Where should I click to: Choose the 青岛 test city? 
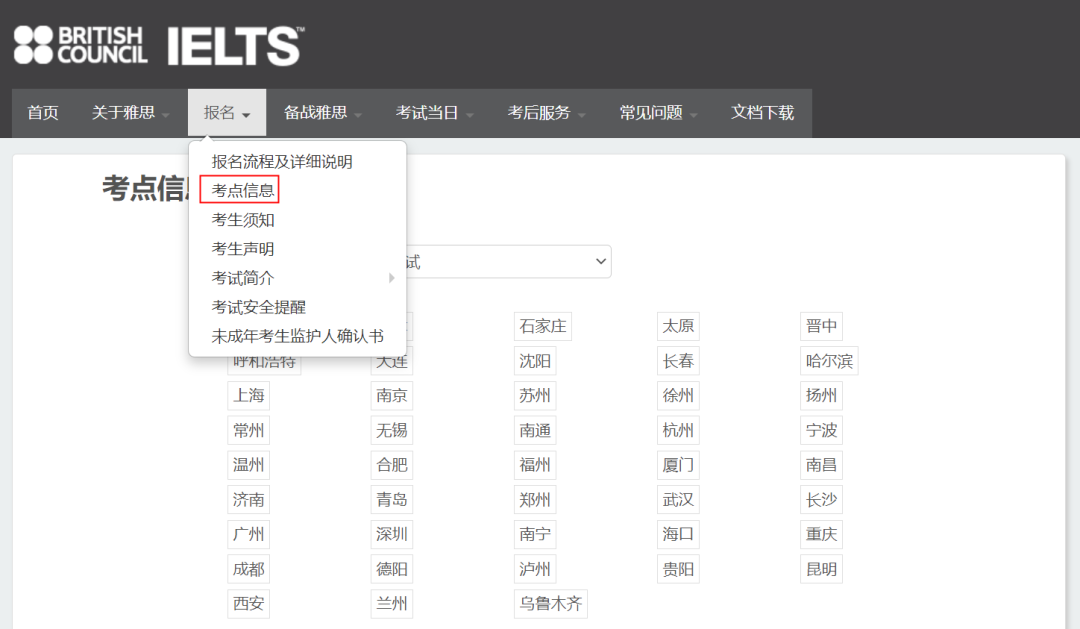[392, 499]
